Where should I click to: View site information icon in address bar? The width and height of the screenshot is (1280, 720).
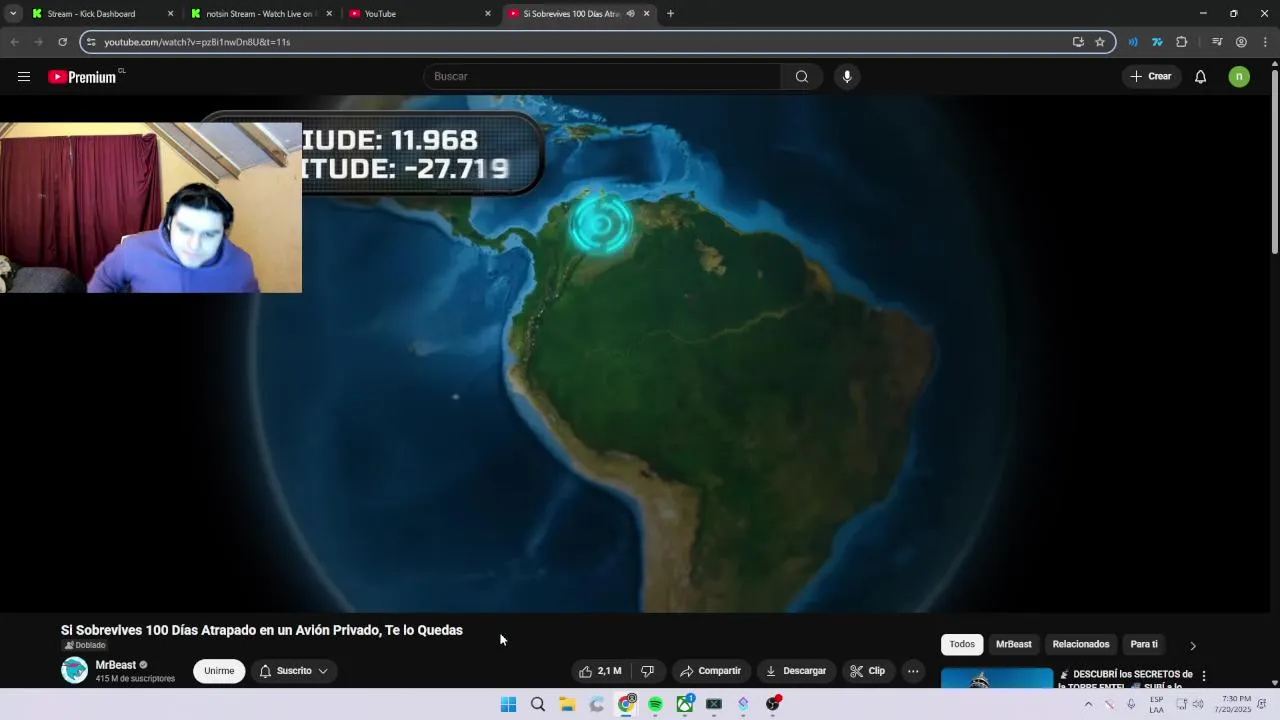(x=91, y=42)
